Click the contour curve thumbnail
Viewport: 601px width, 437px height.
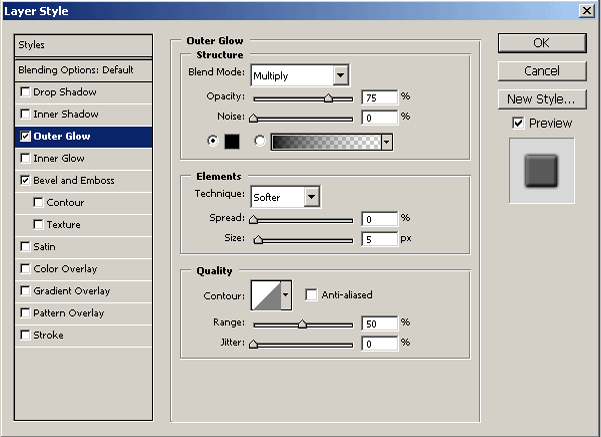(x=265, y=295)
